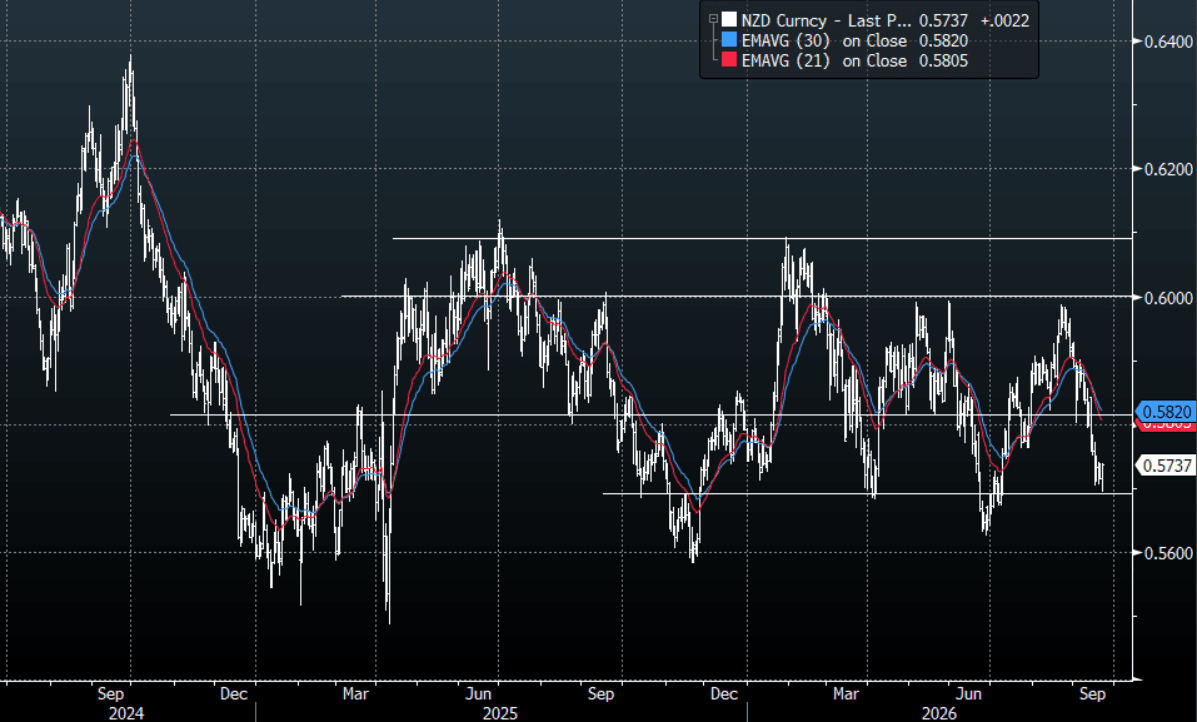The height and width of the screenshot is (722, 1197).
Task: Click the Jun 2026 month label
Action: coord(969,694)
